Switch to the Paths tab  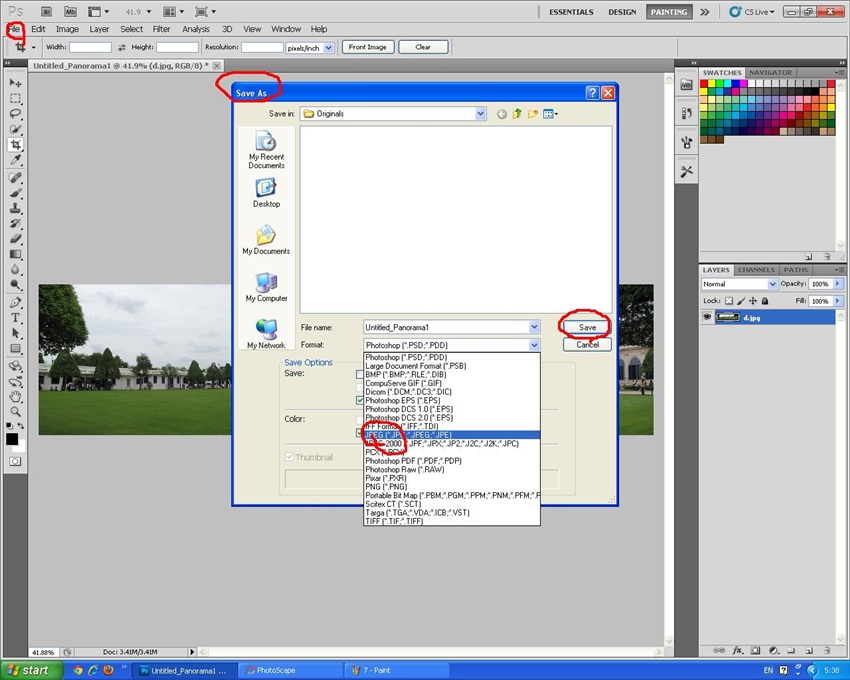point(795,270)
